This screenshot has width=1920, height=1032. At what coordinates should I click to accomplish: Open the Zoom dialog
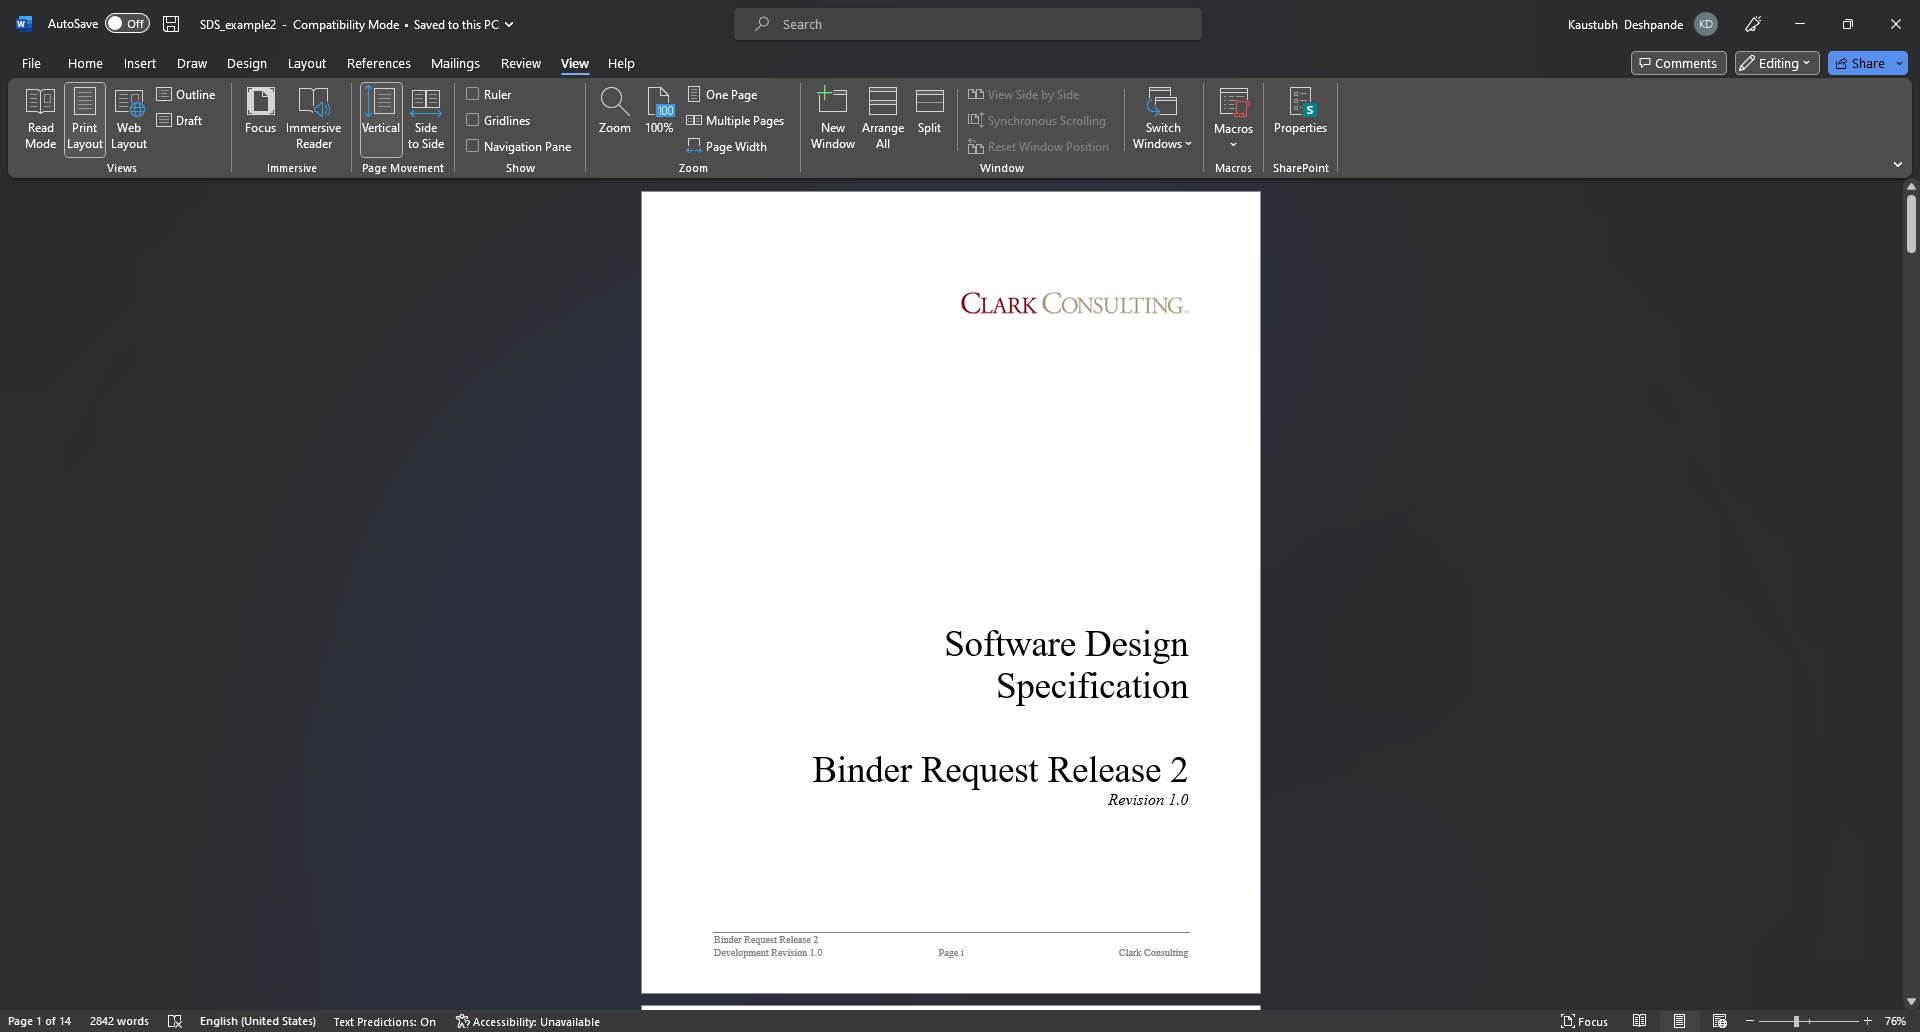614,111
